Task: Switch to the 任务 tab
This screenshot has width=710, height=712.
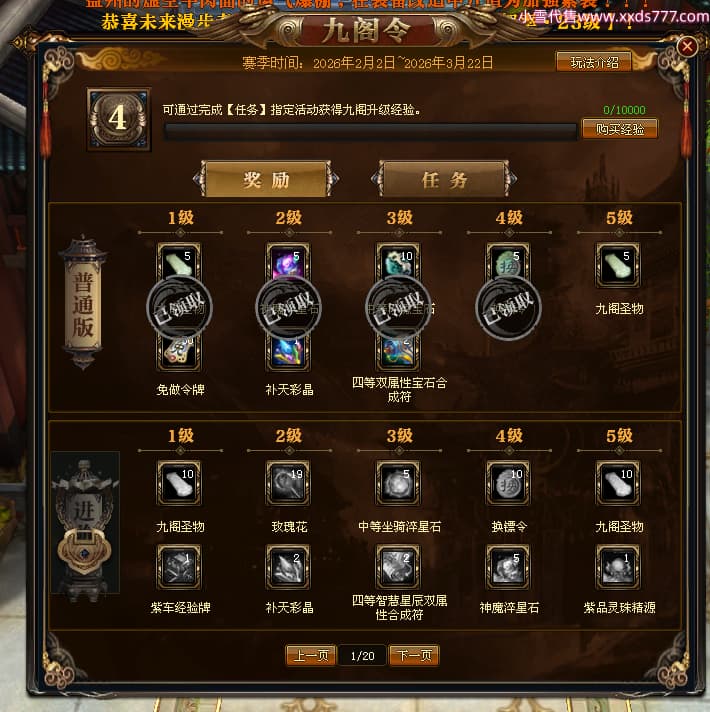Action: [444, 179]
